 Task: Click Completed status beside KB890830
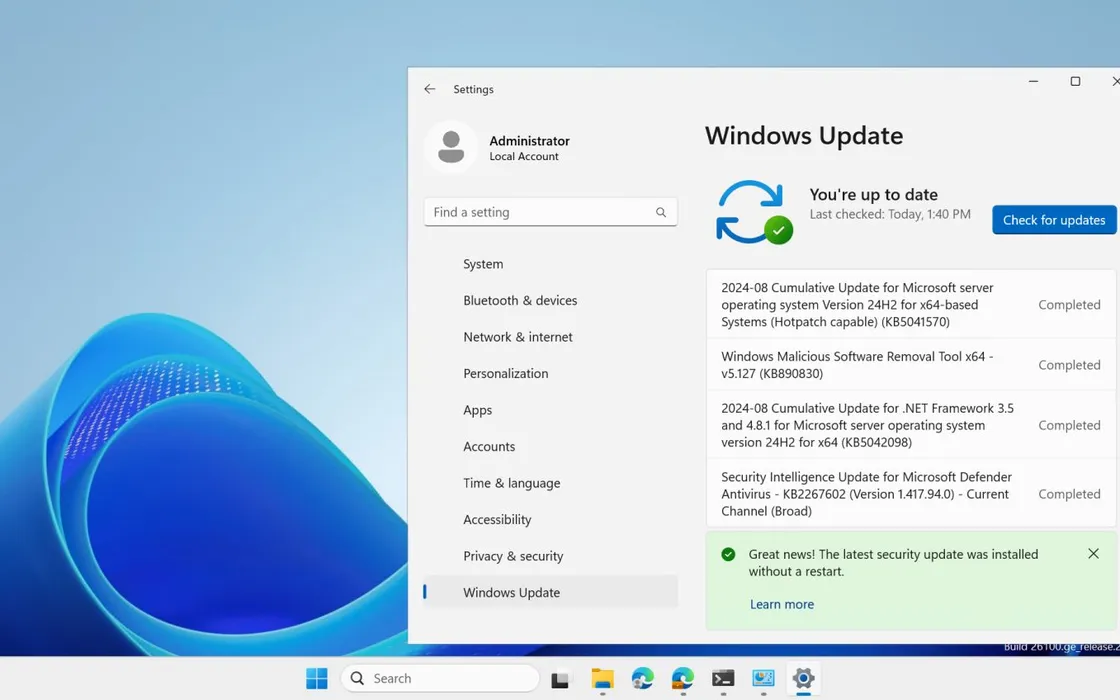click(1069, 364)
